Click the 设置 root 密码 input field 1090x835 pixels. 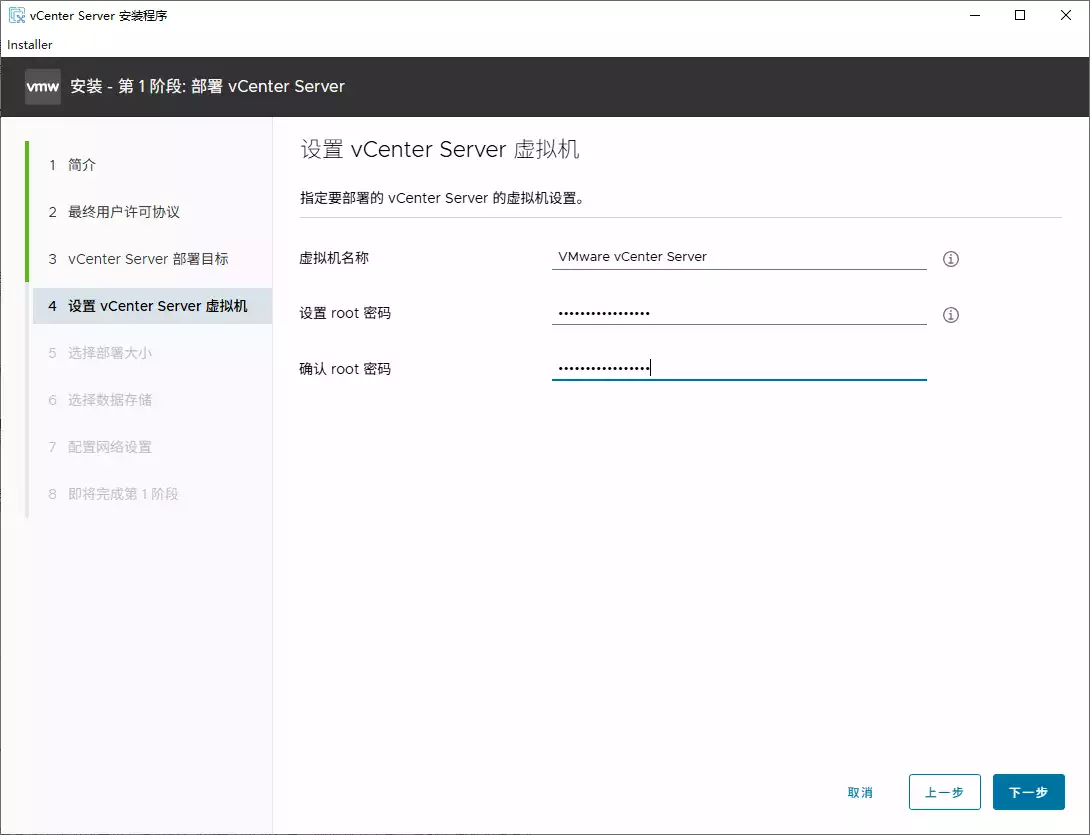739,313
